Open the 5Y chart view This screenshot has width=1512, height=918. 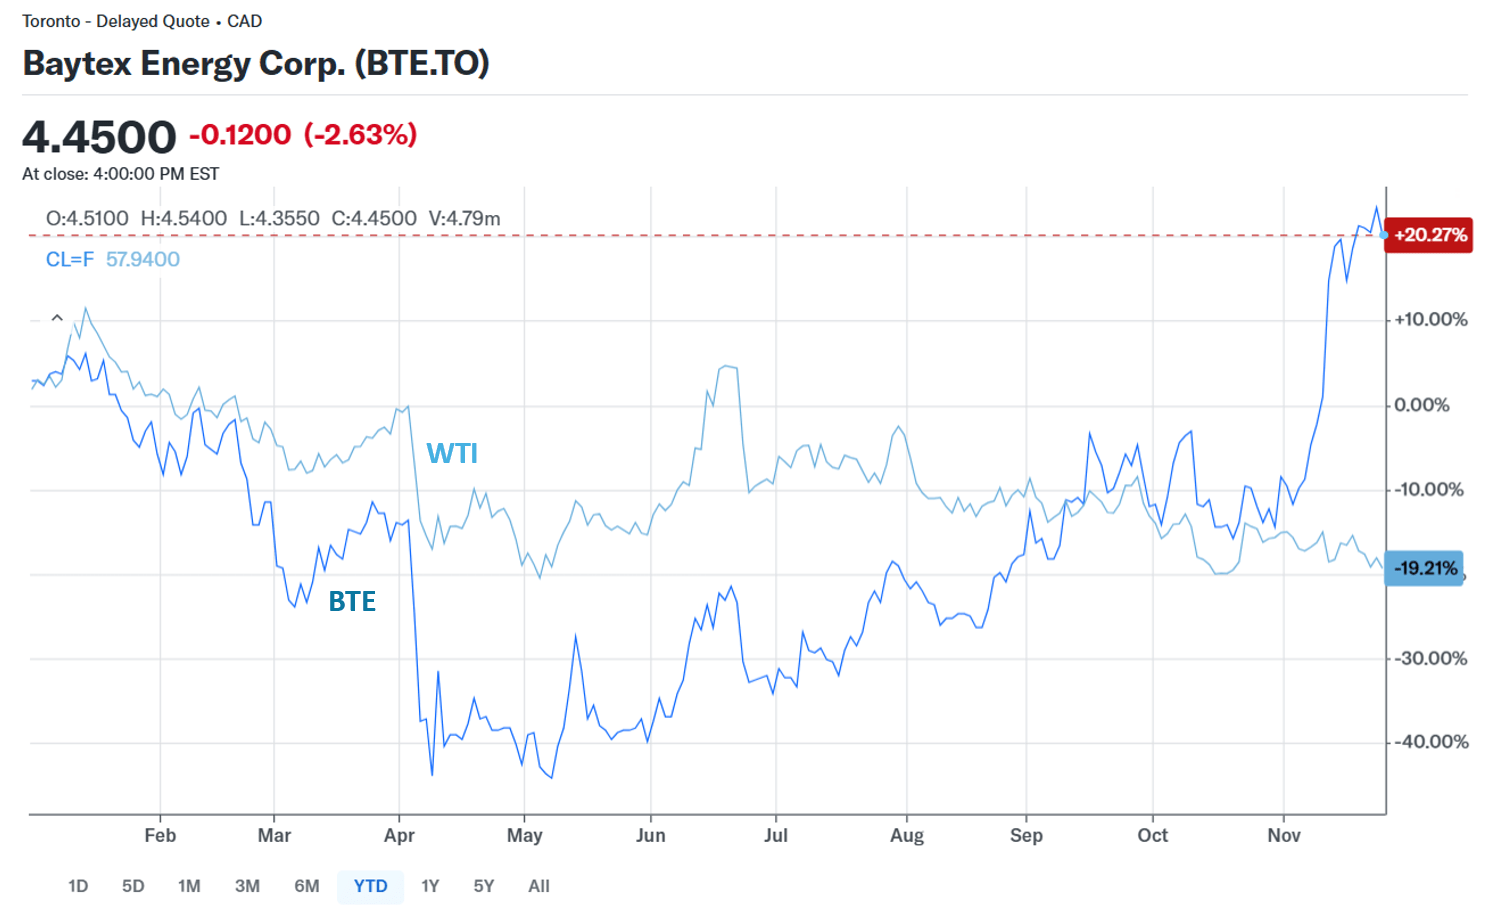484,886
